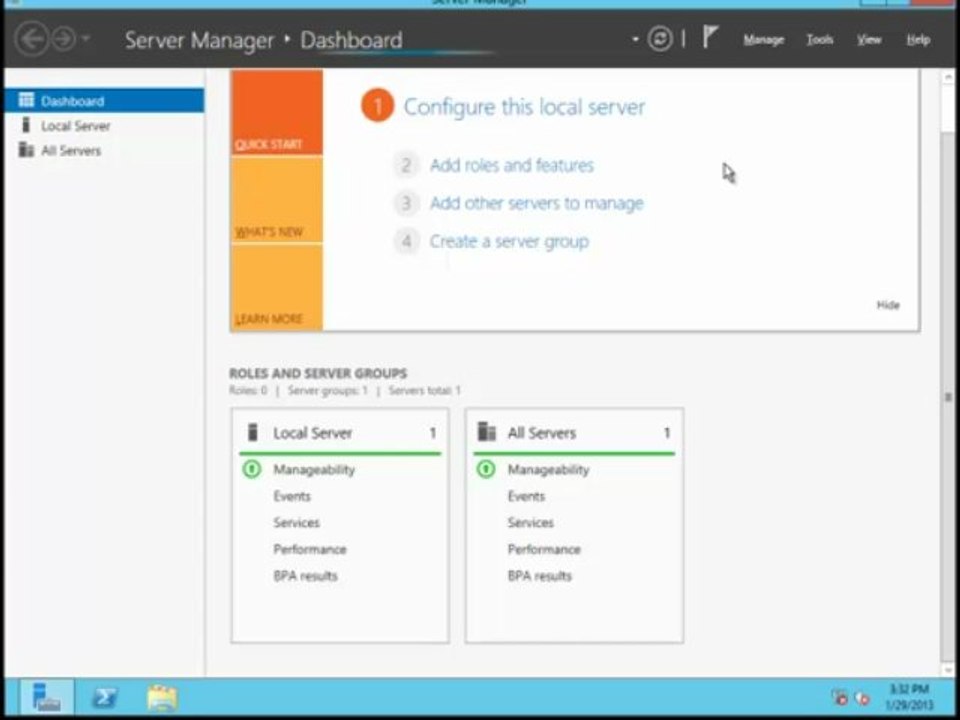The height and width of the screenshot is (720, 960).
Task: Open Events in the All Servers tile
Action: coord(527,496)
